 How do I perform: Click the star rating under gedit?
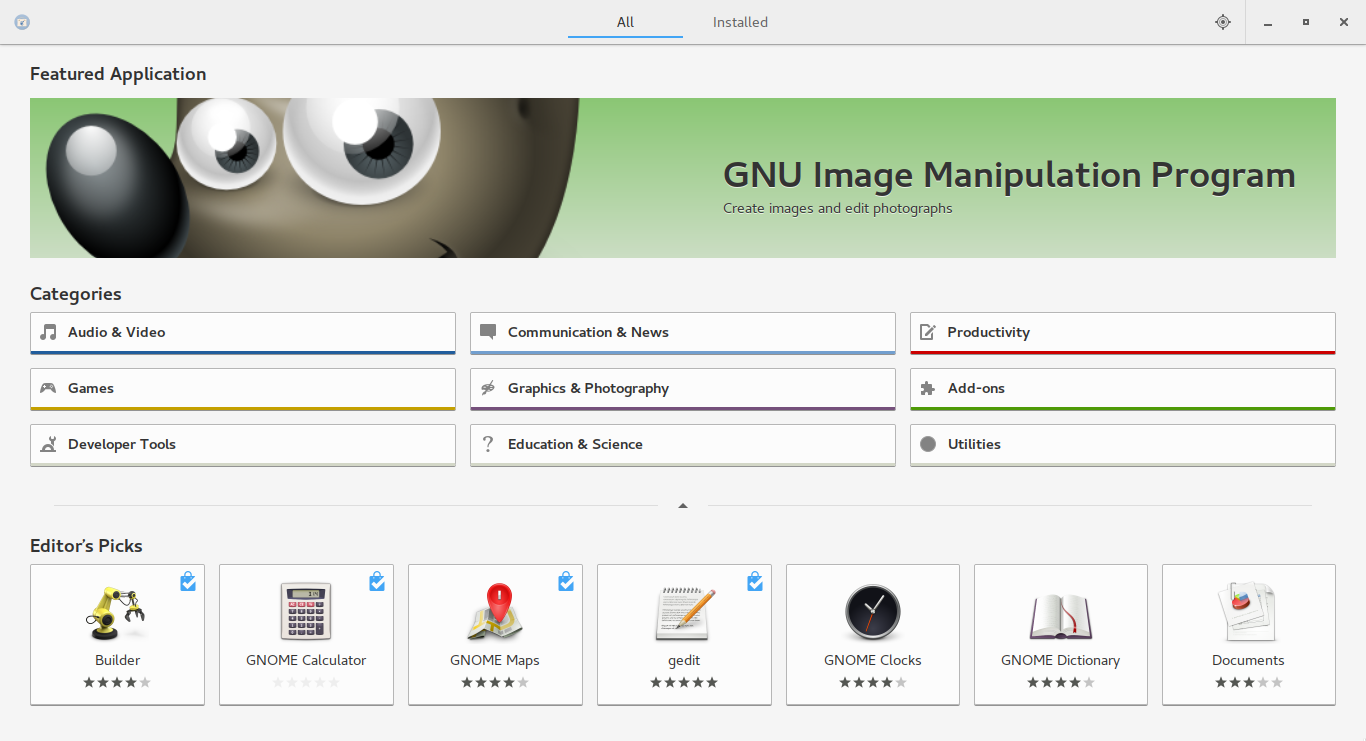684,682
